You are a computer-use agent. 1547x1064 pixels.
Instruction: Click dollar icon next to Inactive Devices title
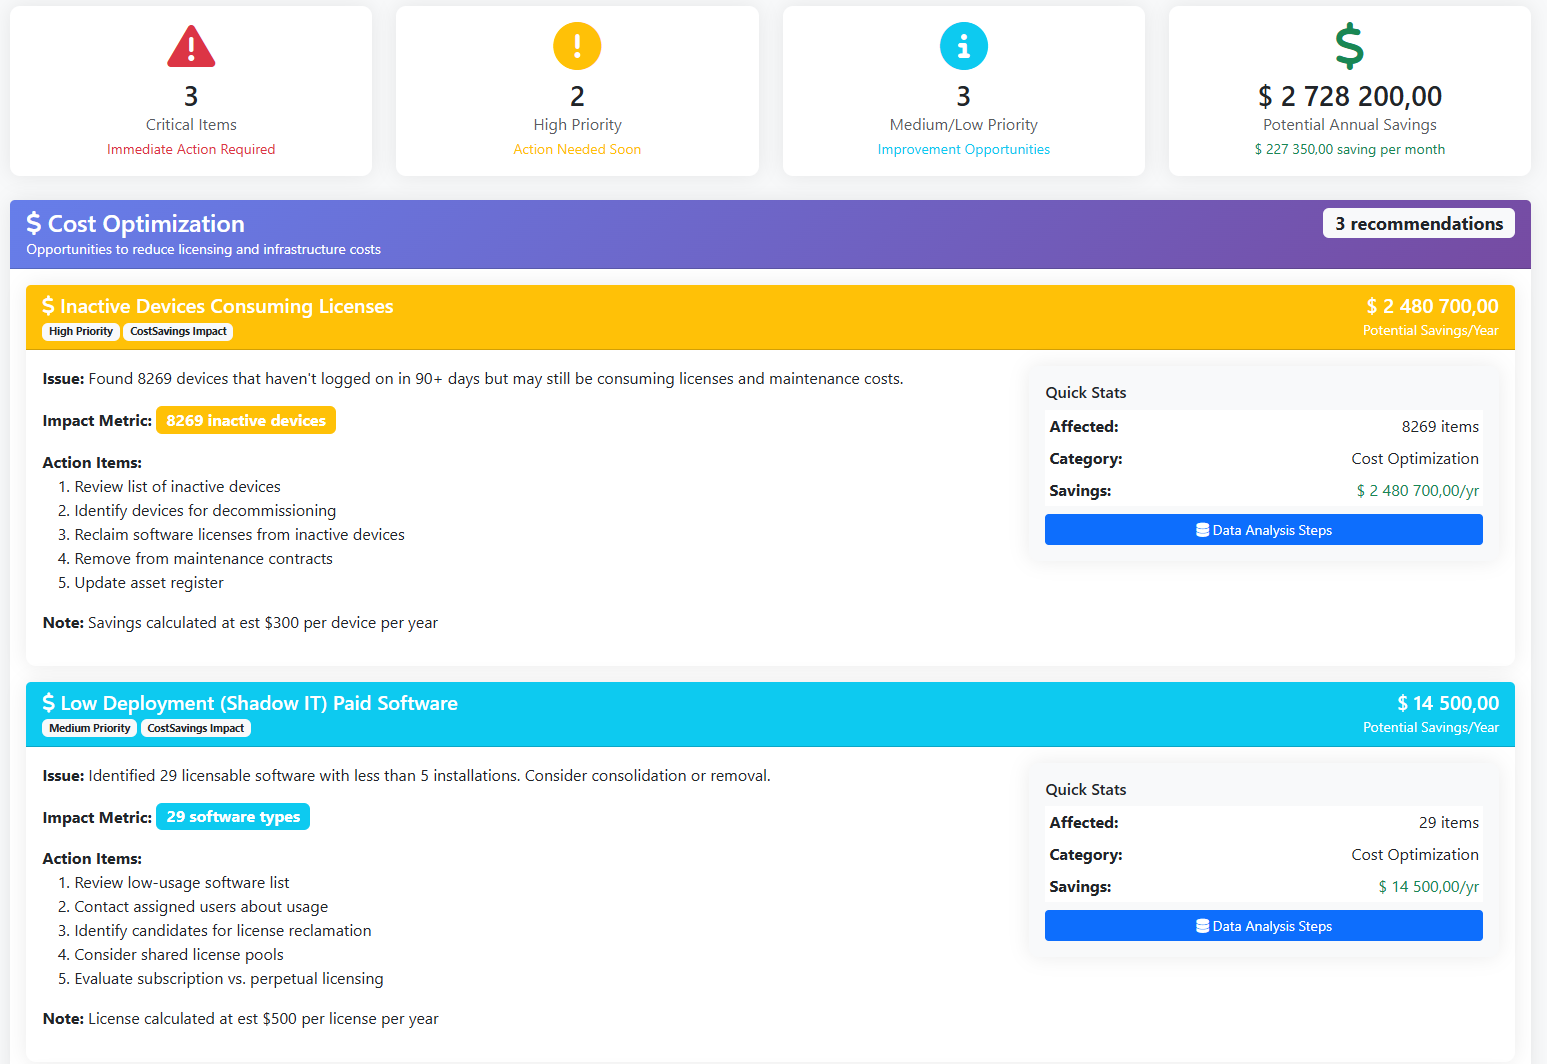click(x=48, y=306)
